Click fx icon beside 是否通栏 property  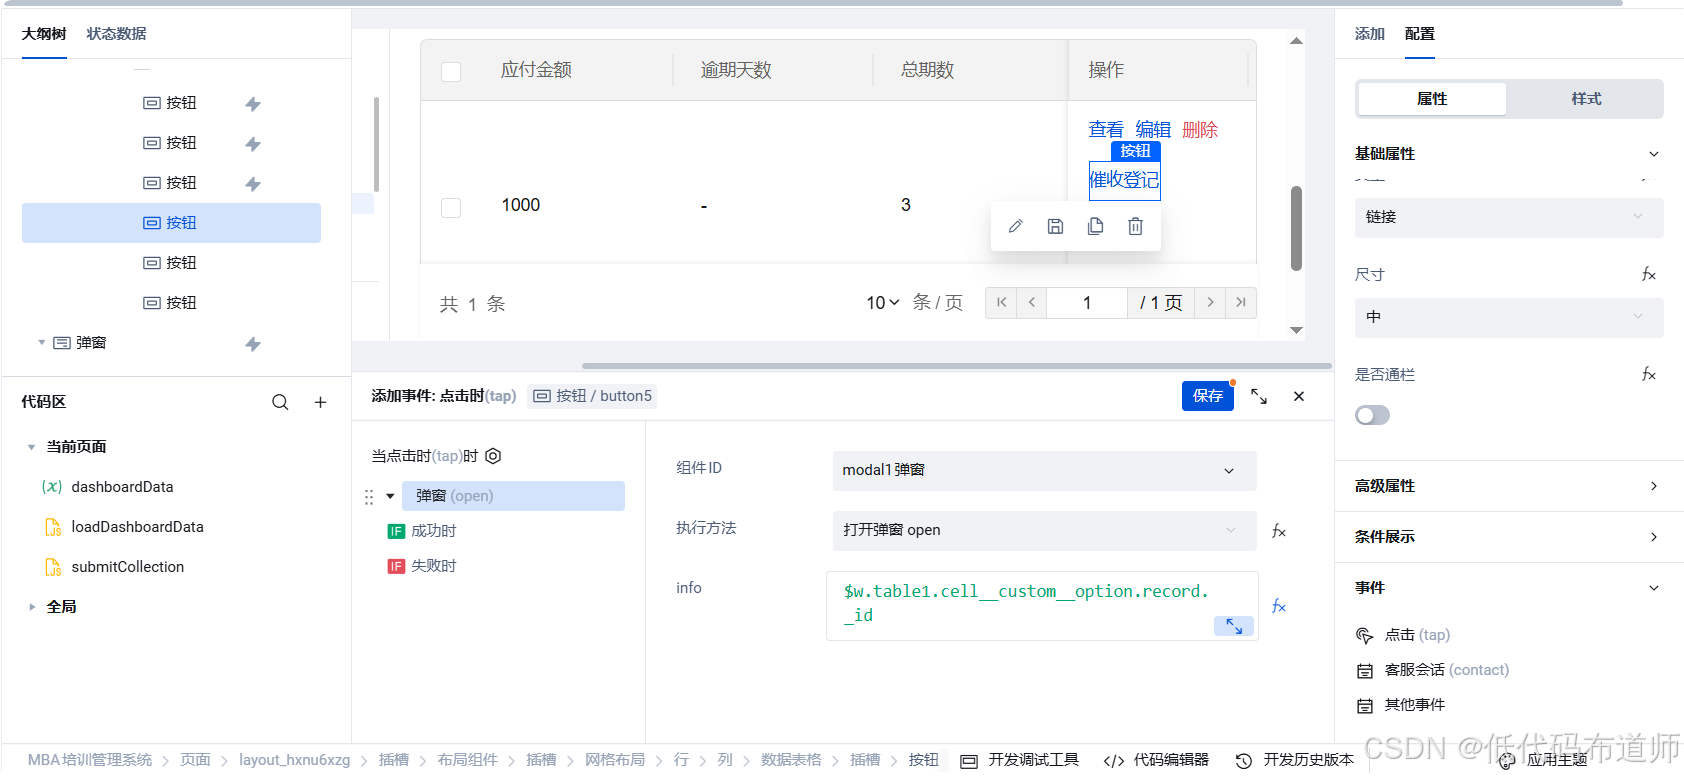pos(1649,374)
